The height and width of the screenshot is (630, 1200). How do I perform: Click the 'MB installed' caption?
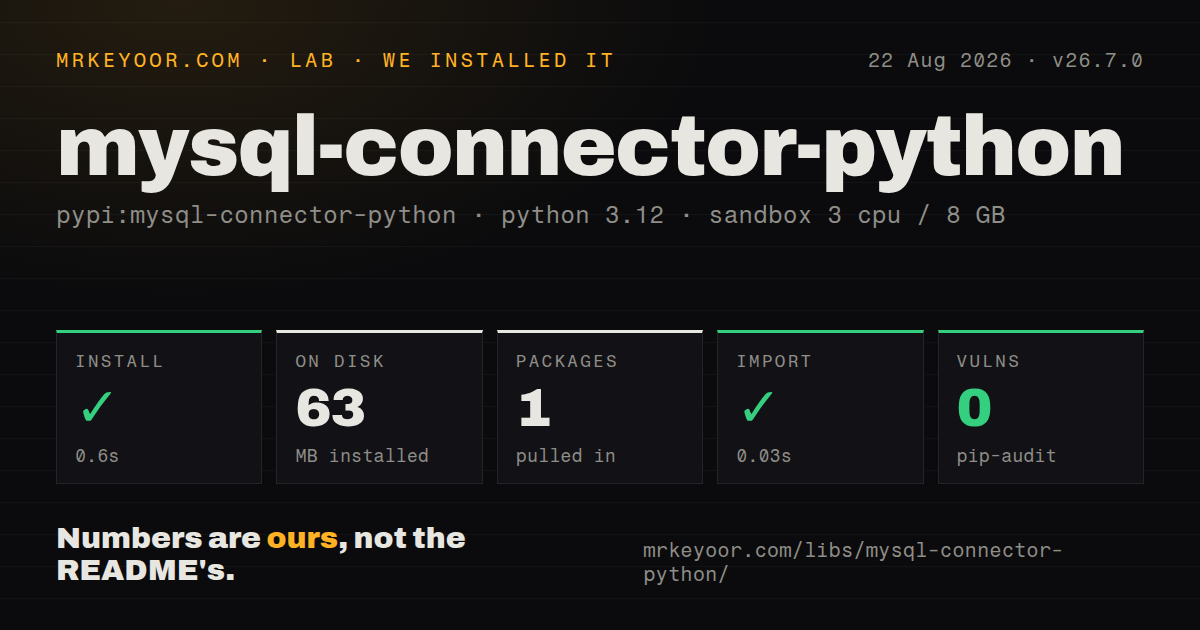pyautogui.click(x=362, y=456)
